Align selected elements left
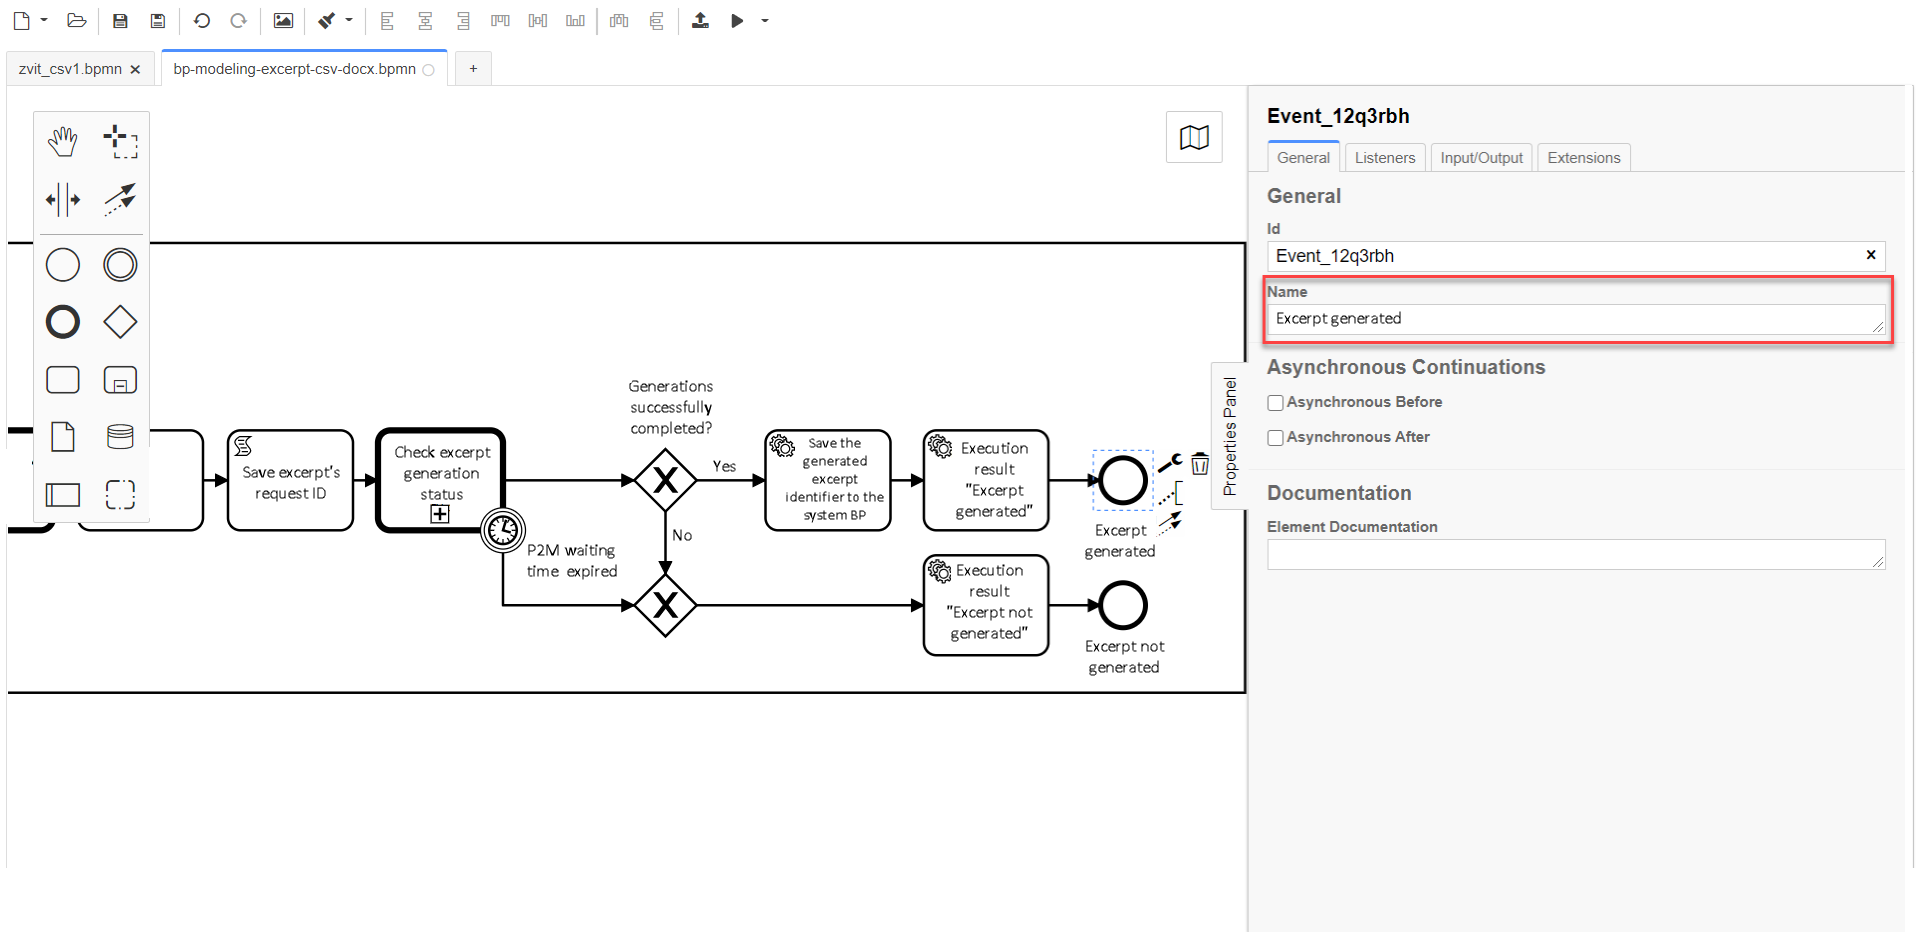 click(x=387, y=20)
